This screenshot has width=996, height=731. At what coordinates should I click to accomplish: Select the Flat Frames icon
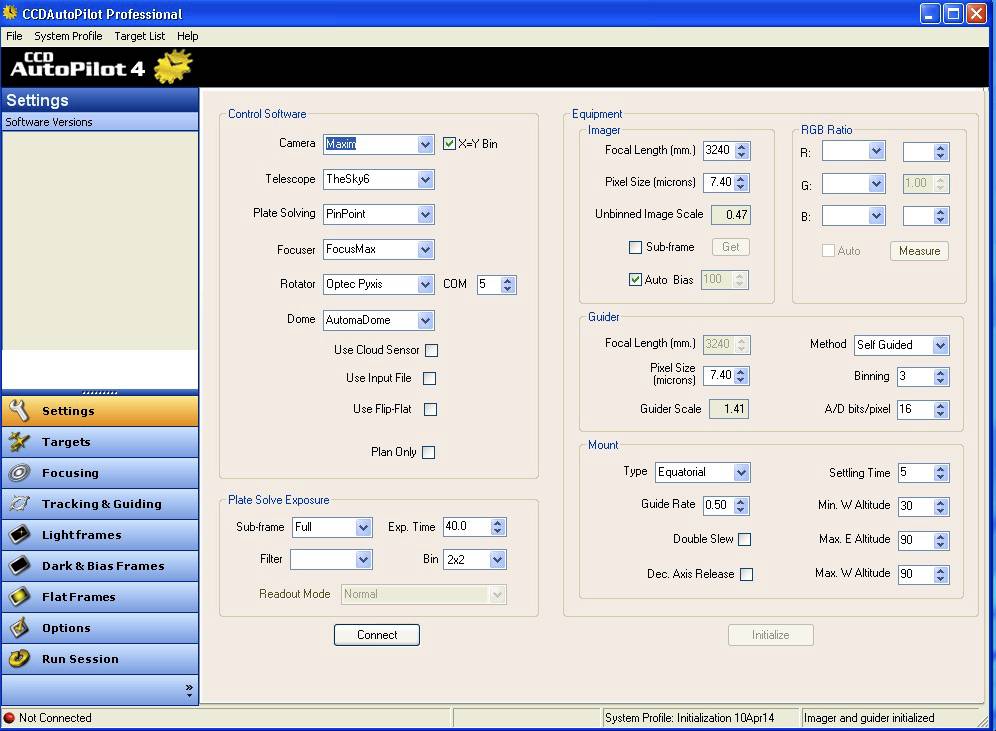(21, 597)
